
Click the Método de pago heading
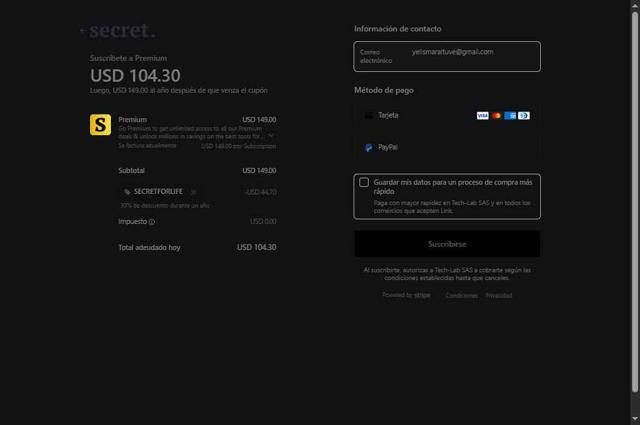[384, 90]
